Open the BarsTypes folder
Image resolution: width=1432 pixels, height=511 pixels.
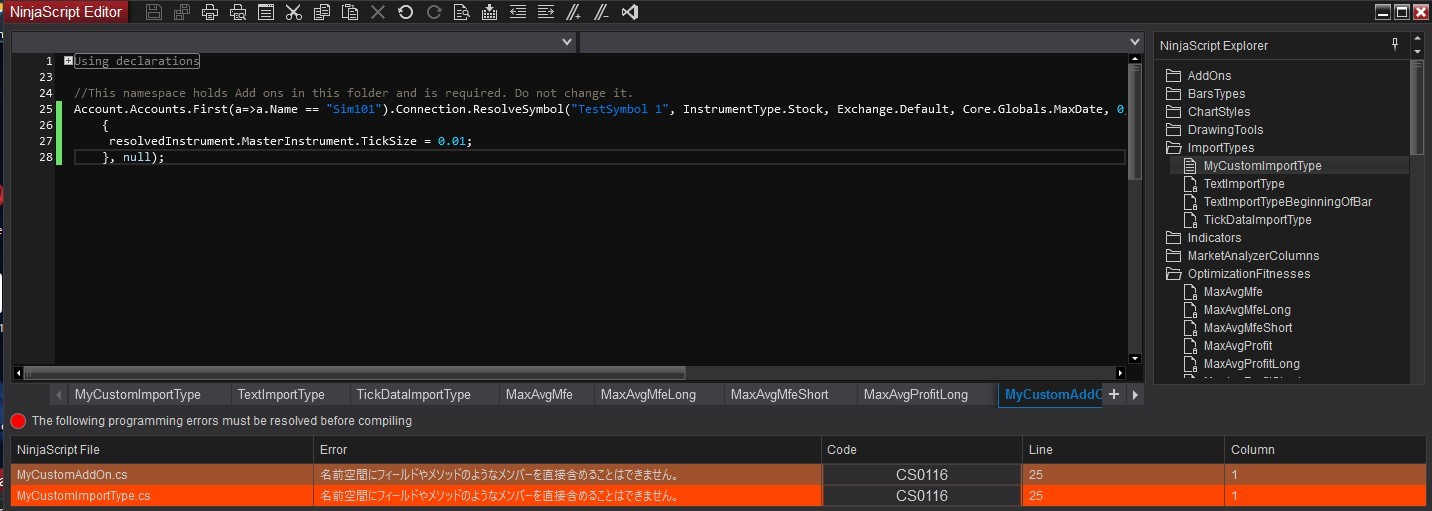pyautogui.click(x=1205, y=94)
